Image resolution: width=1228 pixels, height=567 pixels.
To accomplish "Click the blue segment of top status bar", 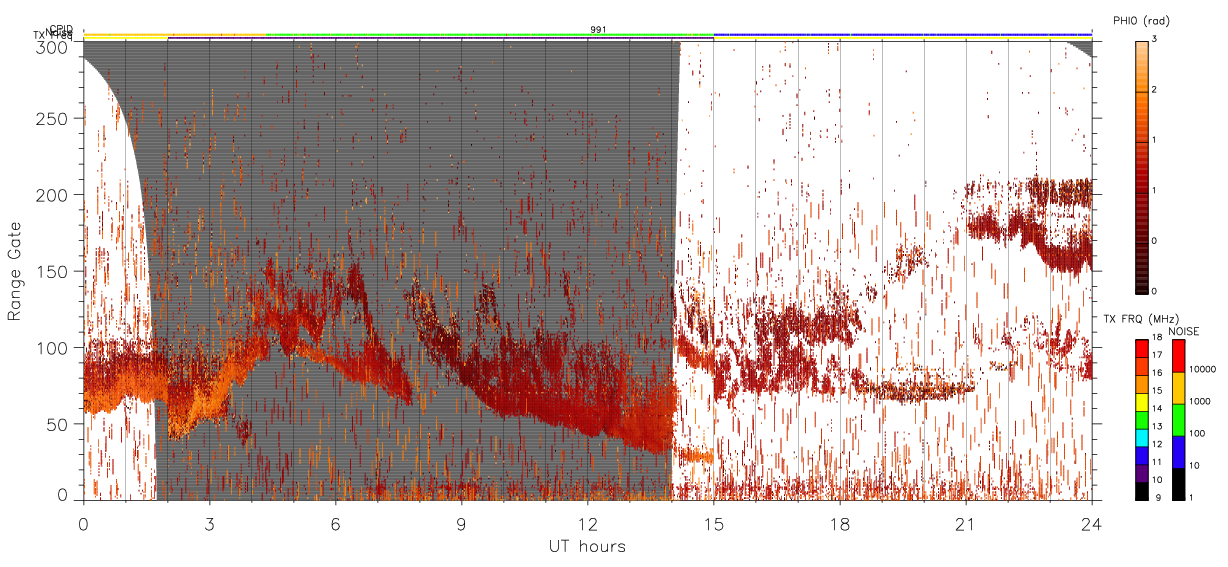I will 902,35.
